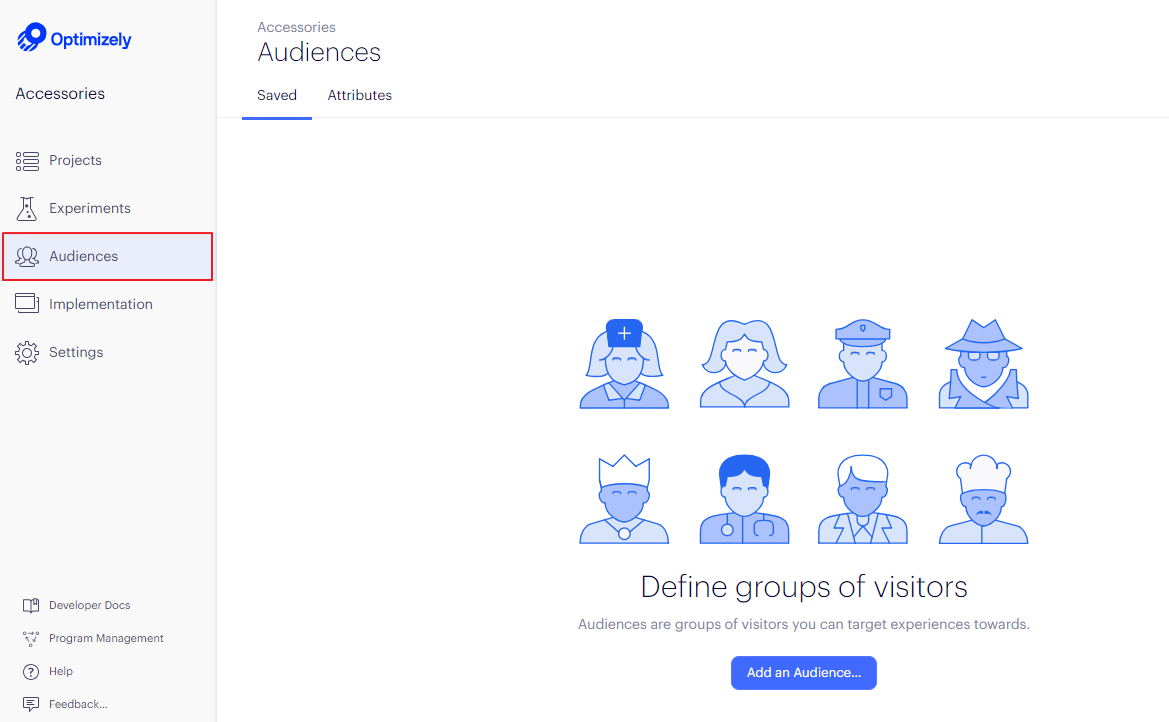Switch to the Saved tab

pyautogui.click(x=277, y=95)
